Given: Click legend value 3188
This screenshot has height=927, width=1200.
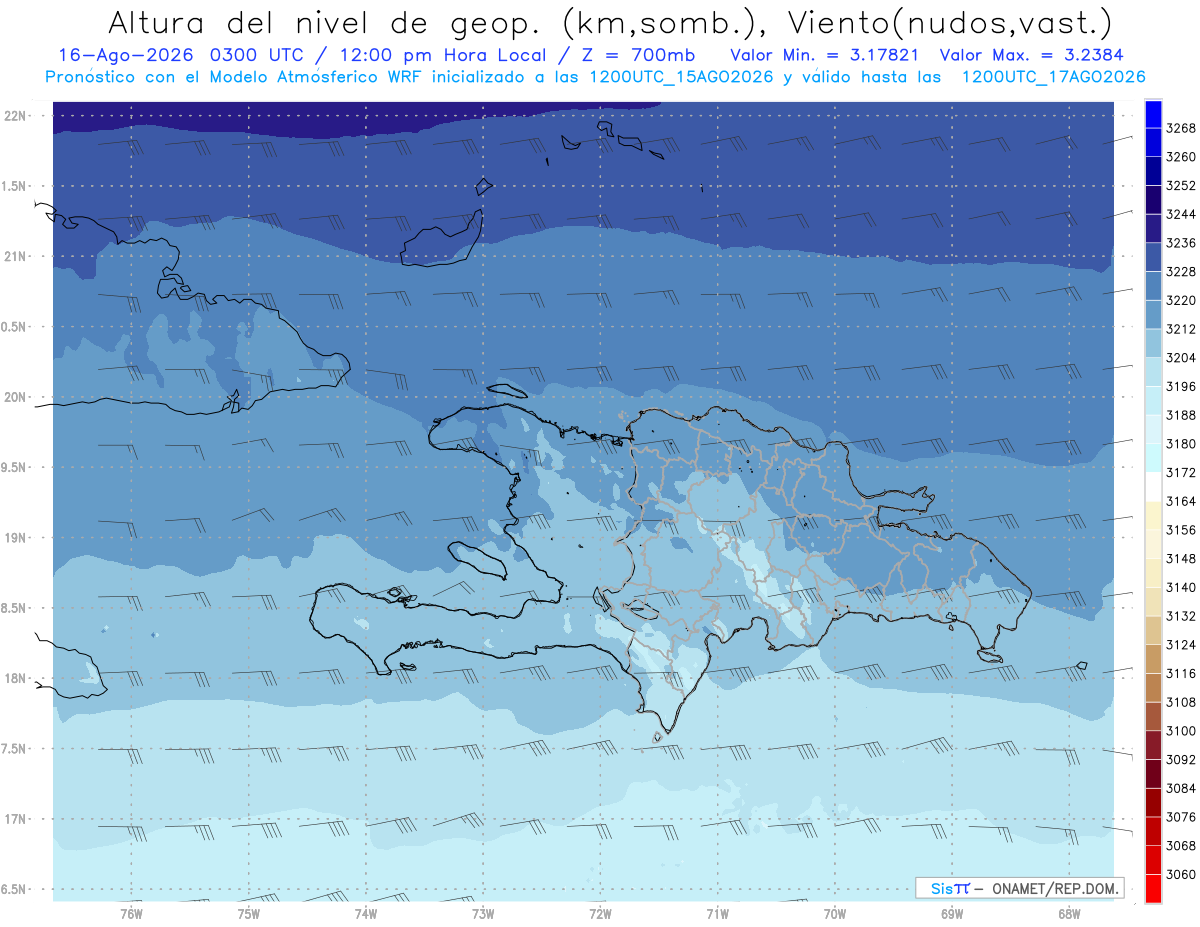Looking at the screenshot, I should [1181, 415].
